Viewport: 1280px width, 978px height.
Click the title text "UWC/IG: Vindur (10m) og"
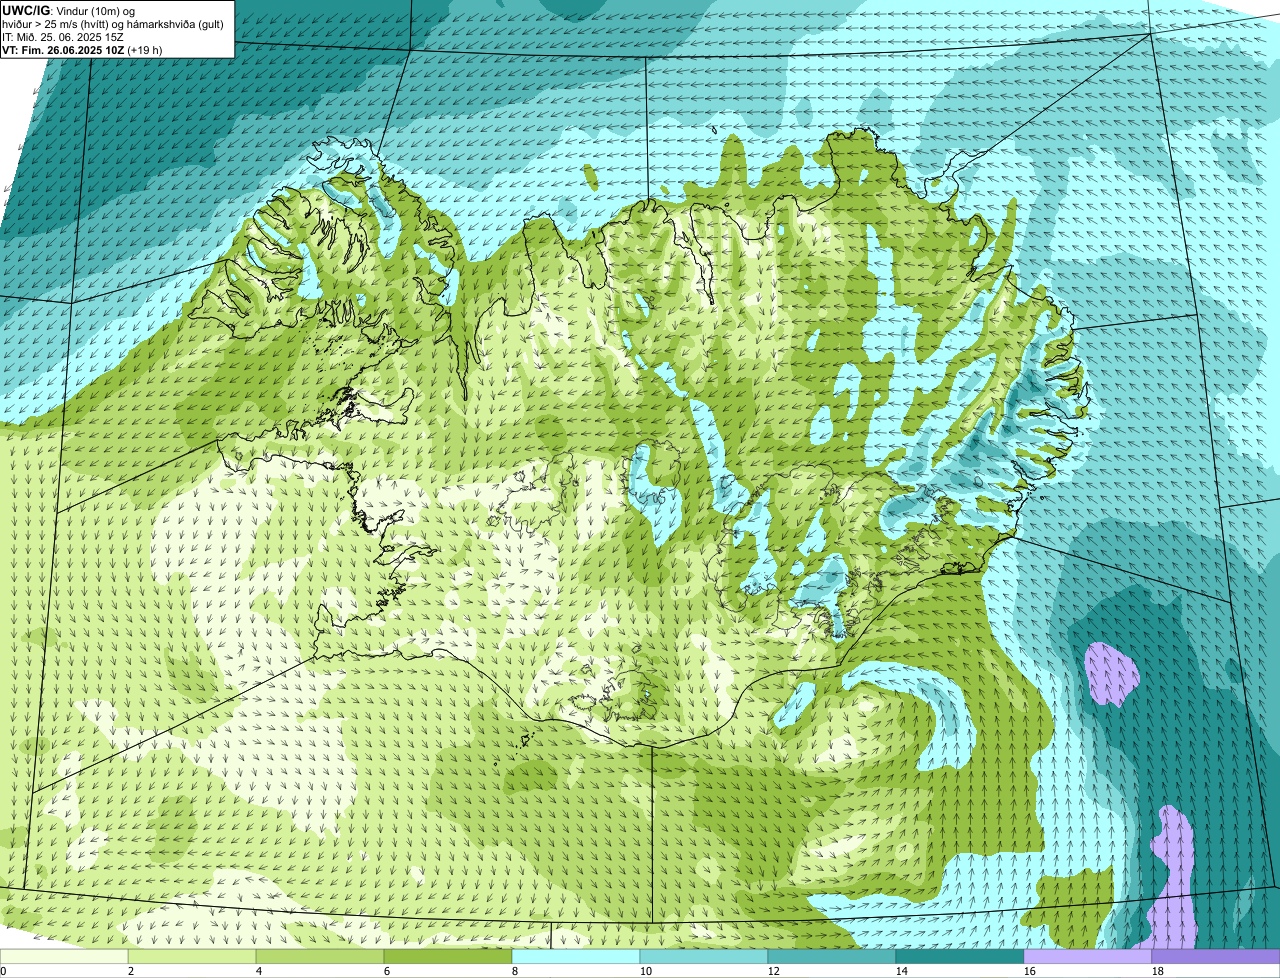[x=69, y=9]
